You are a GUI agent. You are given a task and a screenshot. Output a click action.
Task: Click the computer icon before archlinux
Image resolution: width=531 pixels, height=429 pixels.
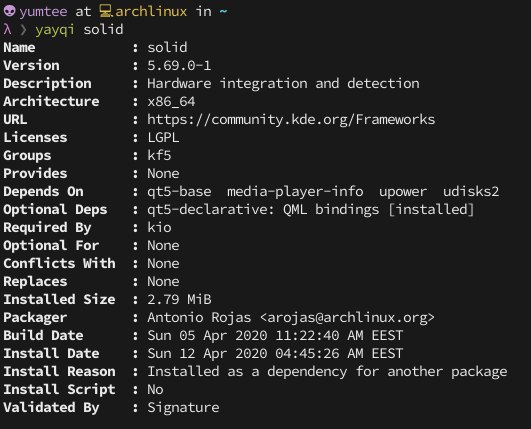pos(106,11)
